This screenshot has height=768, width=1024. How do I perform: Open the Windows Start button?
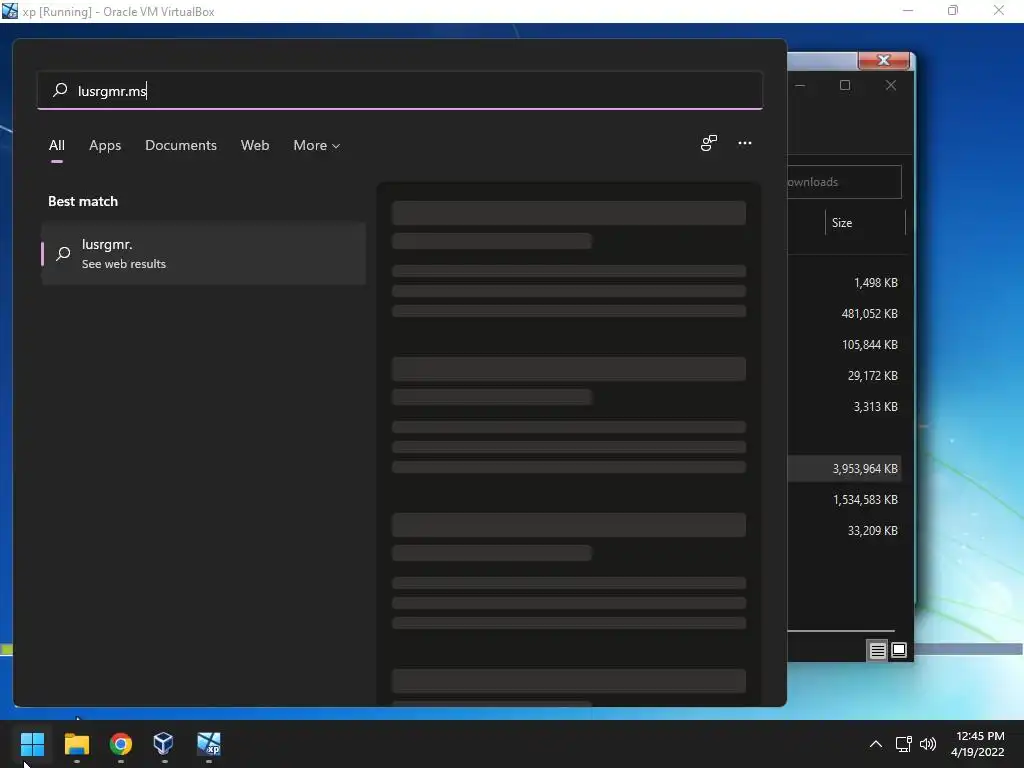(x=32, y=743)
